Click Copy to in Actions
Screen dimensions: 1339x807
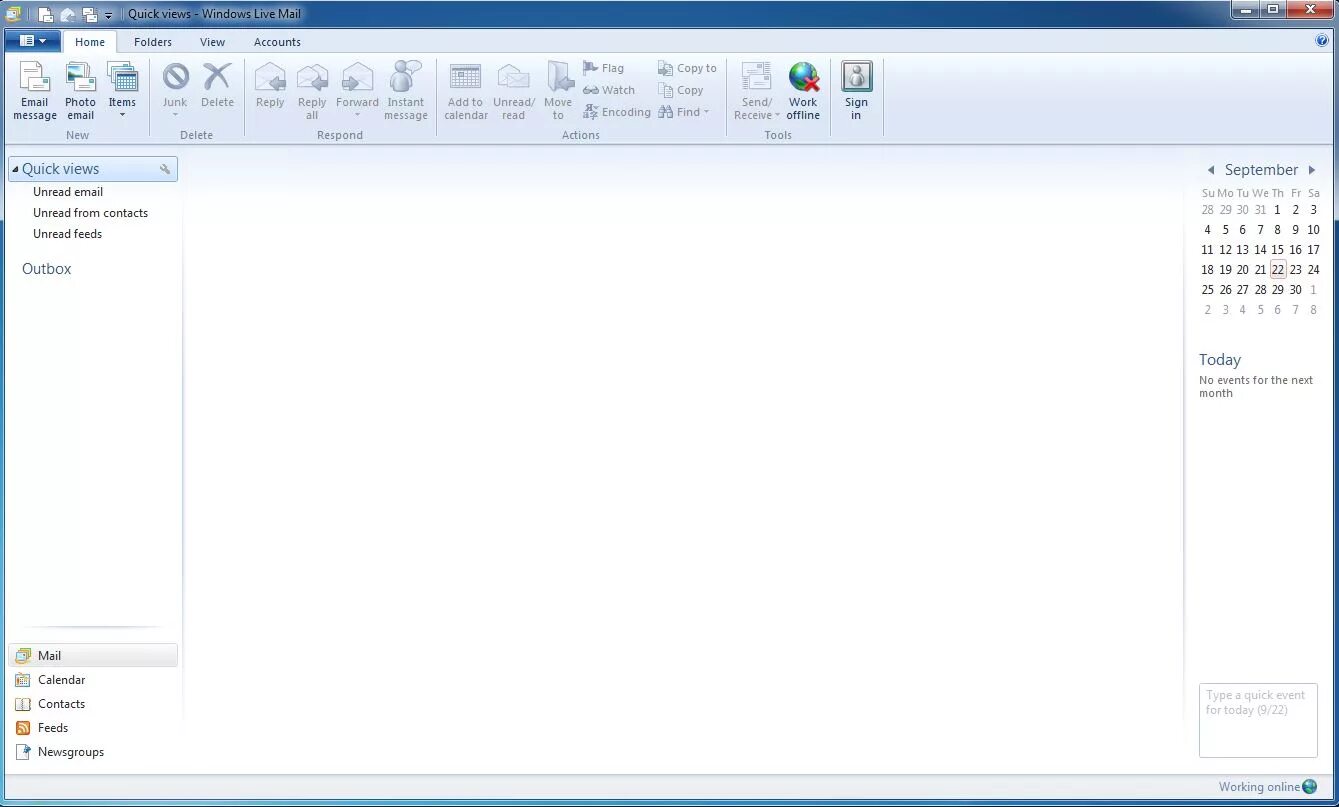click(x=687, y=68)
